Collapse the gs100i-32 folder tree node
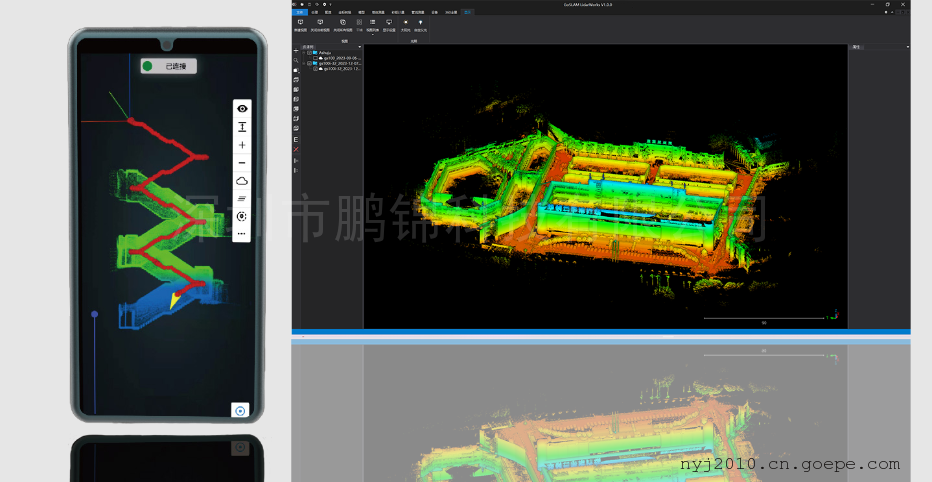 coord(304,63)
